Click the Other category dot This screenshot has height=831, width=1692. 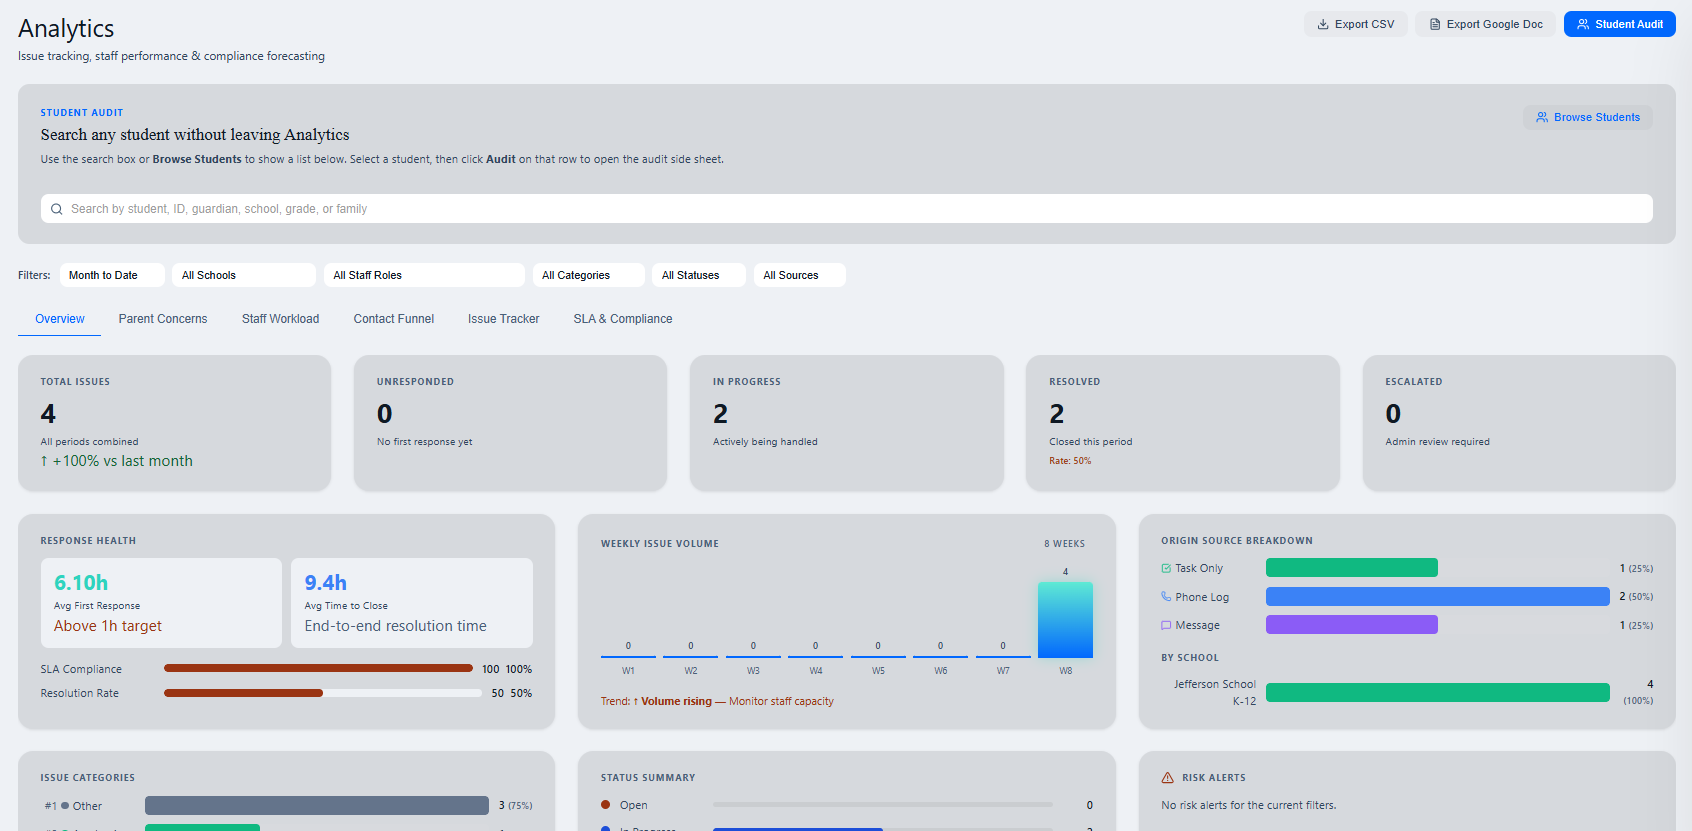click(65, 805)
